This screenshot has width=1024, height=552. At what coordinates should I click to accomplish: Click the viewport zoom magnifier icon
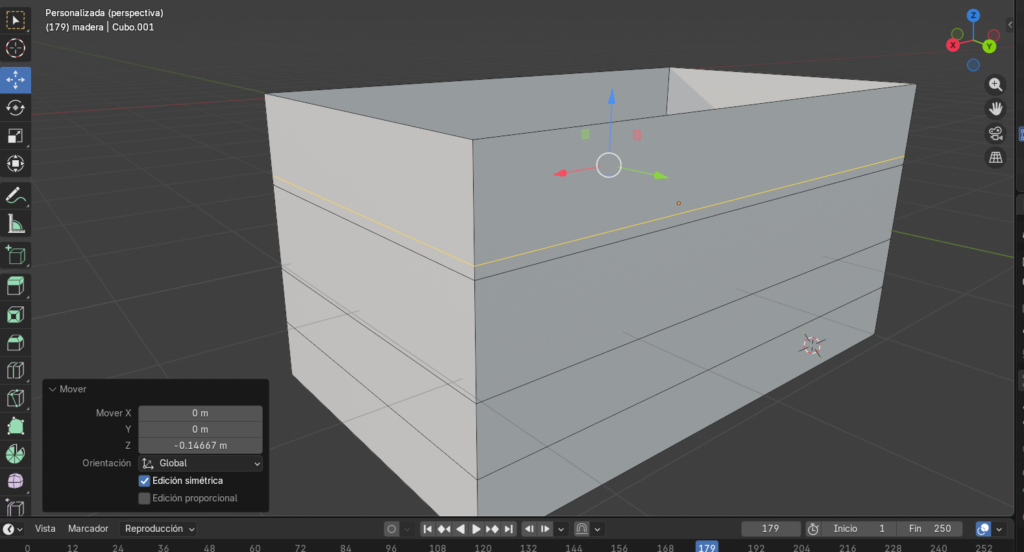995,84
